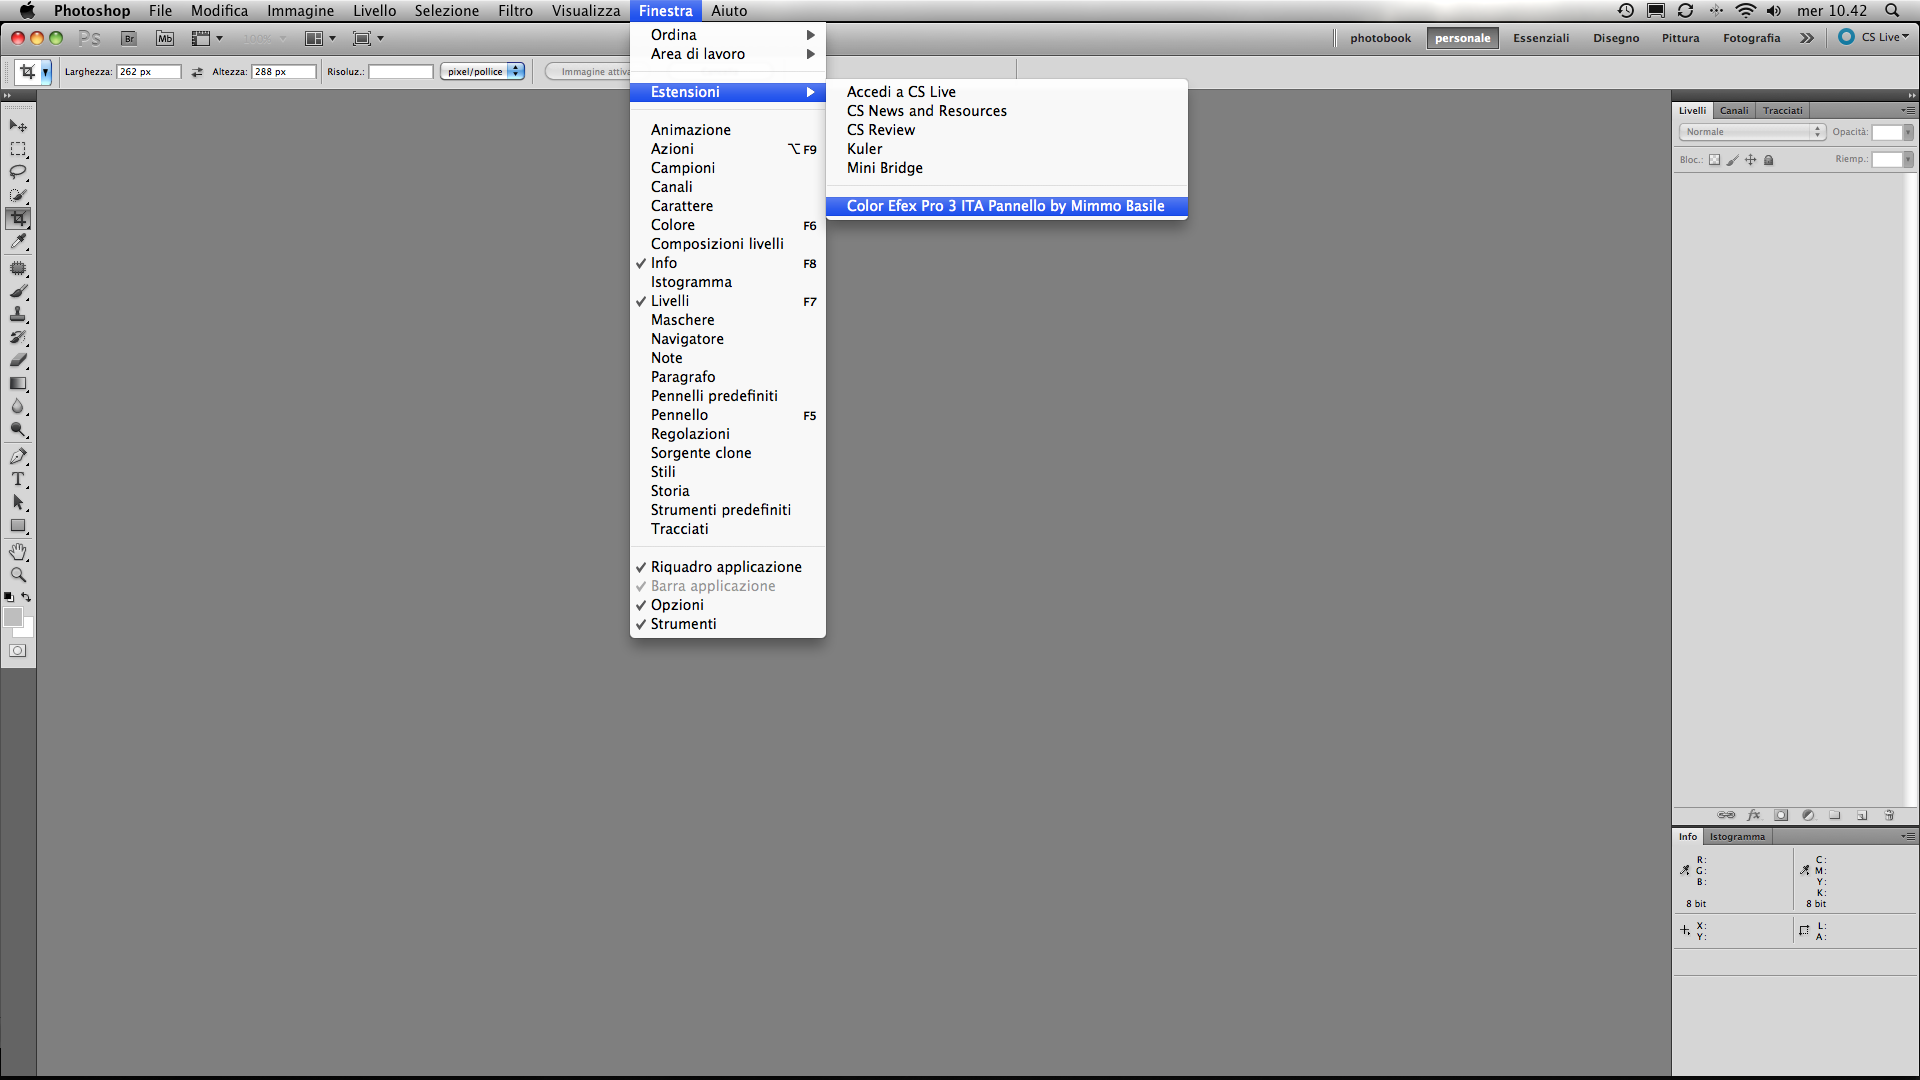Toggle lock position in Livelli panel
Viewport: 1920px width, 1080px height.
coord(1751,160)
